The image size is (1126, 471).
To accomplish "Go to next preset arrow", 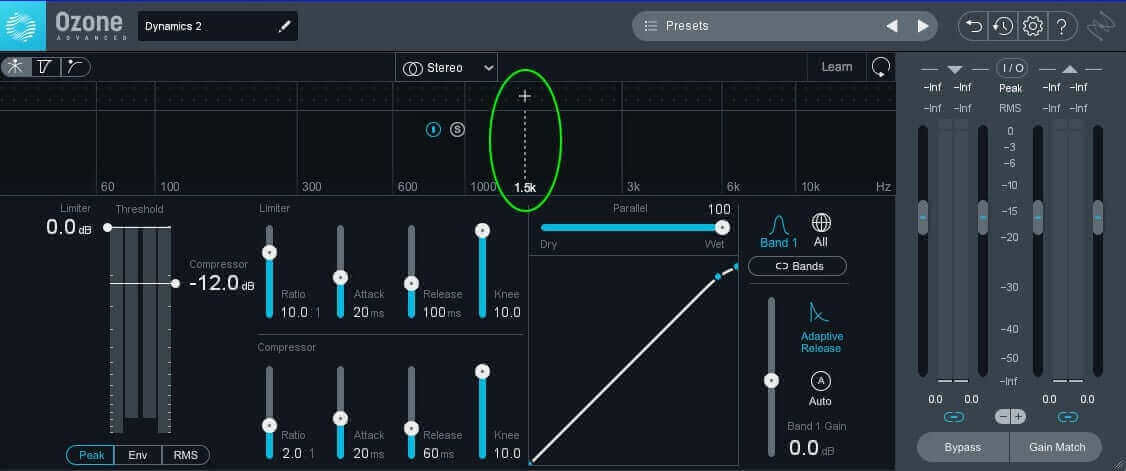I will click(923, 26).
